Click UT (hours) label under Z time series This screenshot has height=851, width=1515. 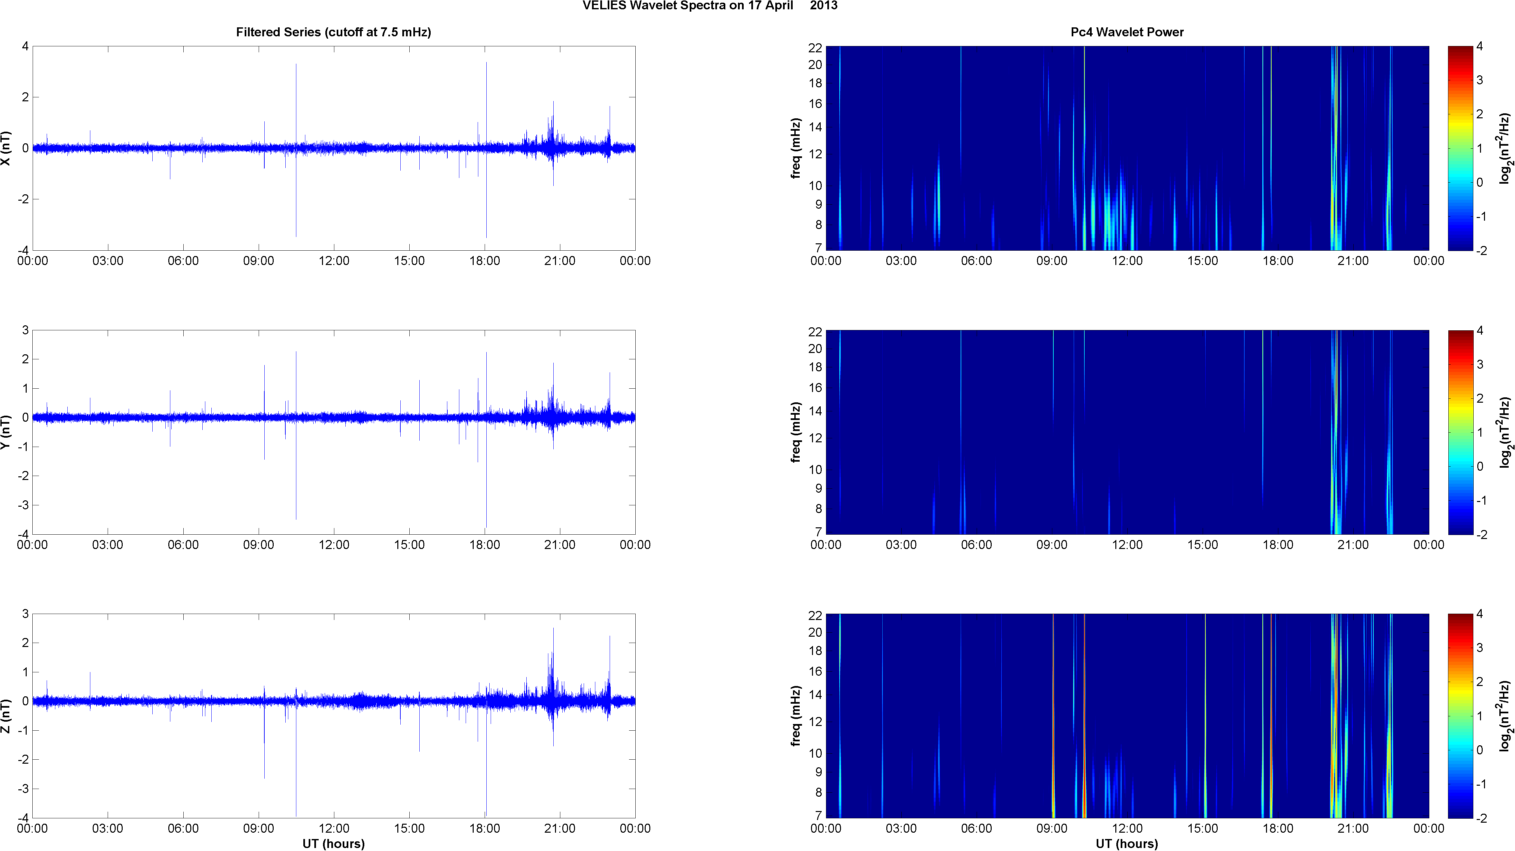click(x=333, y=844)
